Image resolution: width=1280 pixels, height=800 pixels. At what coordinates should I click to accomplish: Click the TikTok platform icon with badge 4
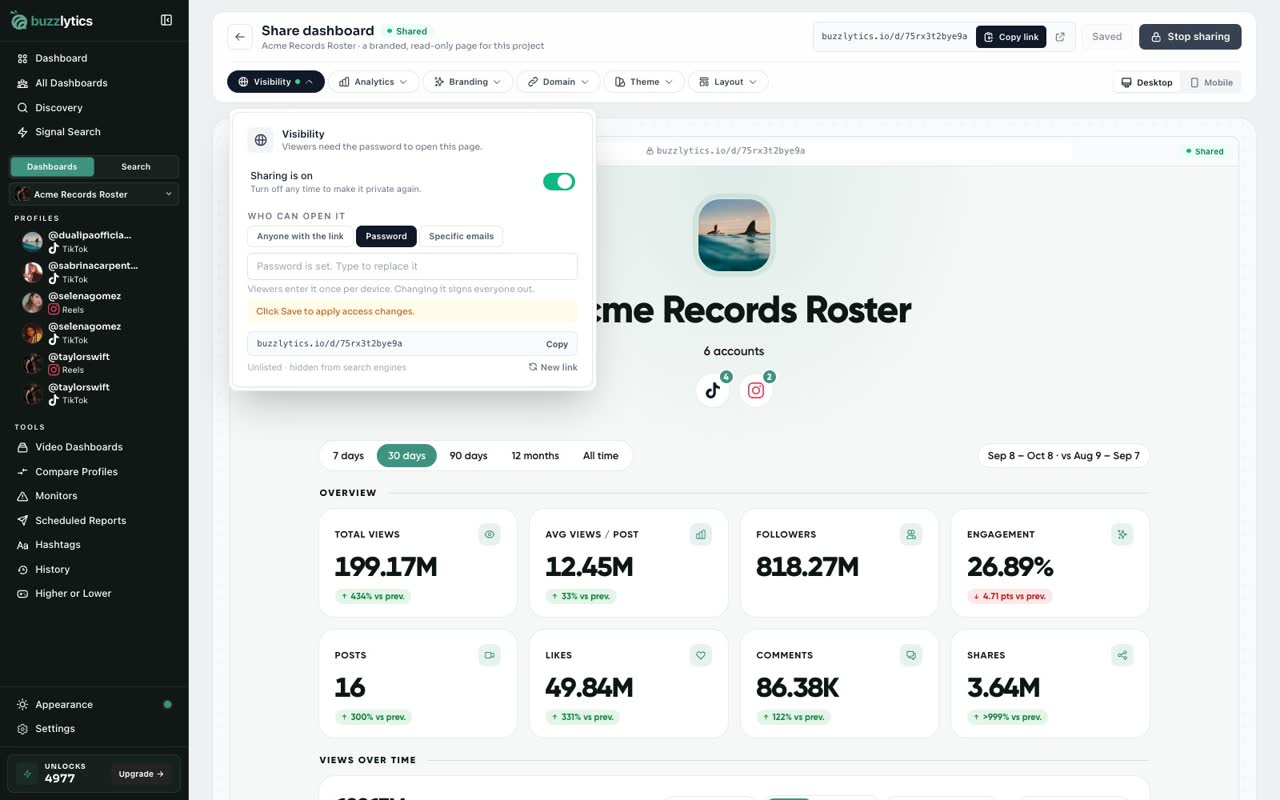(713, 390)
